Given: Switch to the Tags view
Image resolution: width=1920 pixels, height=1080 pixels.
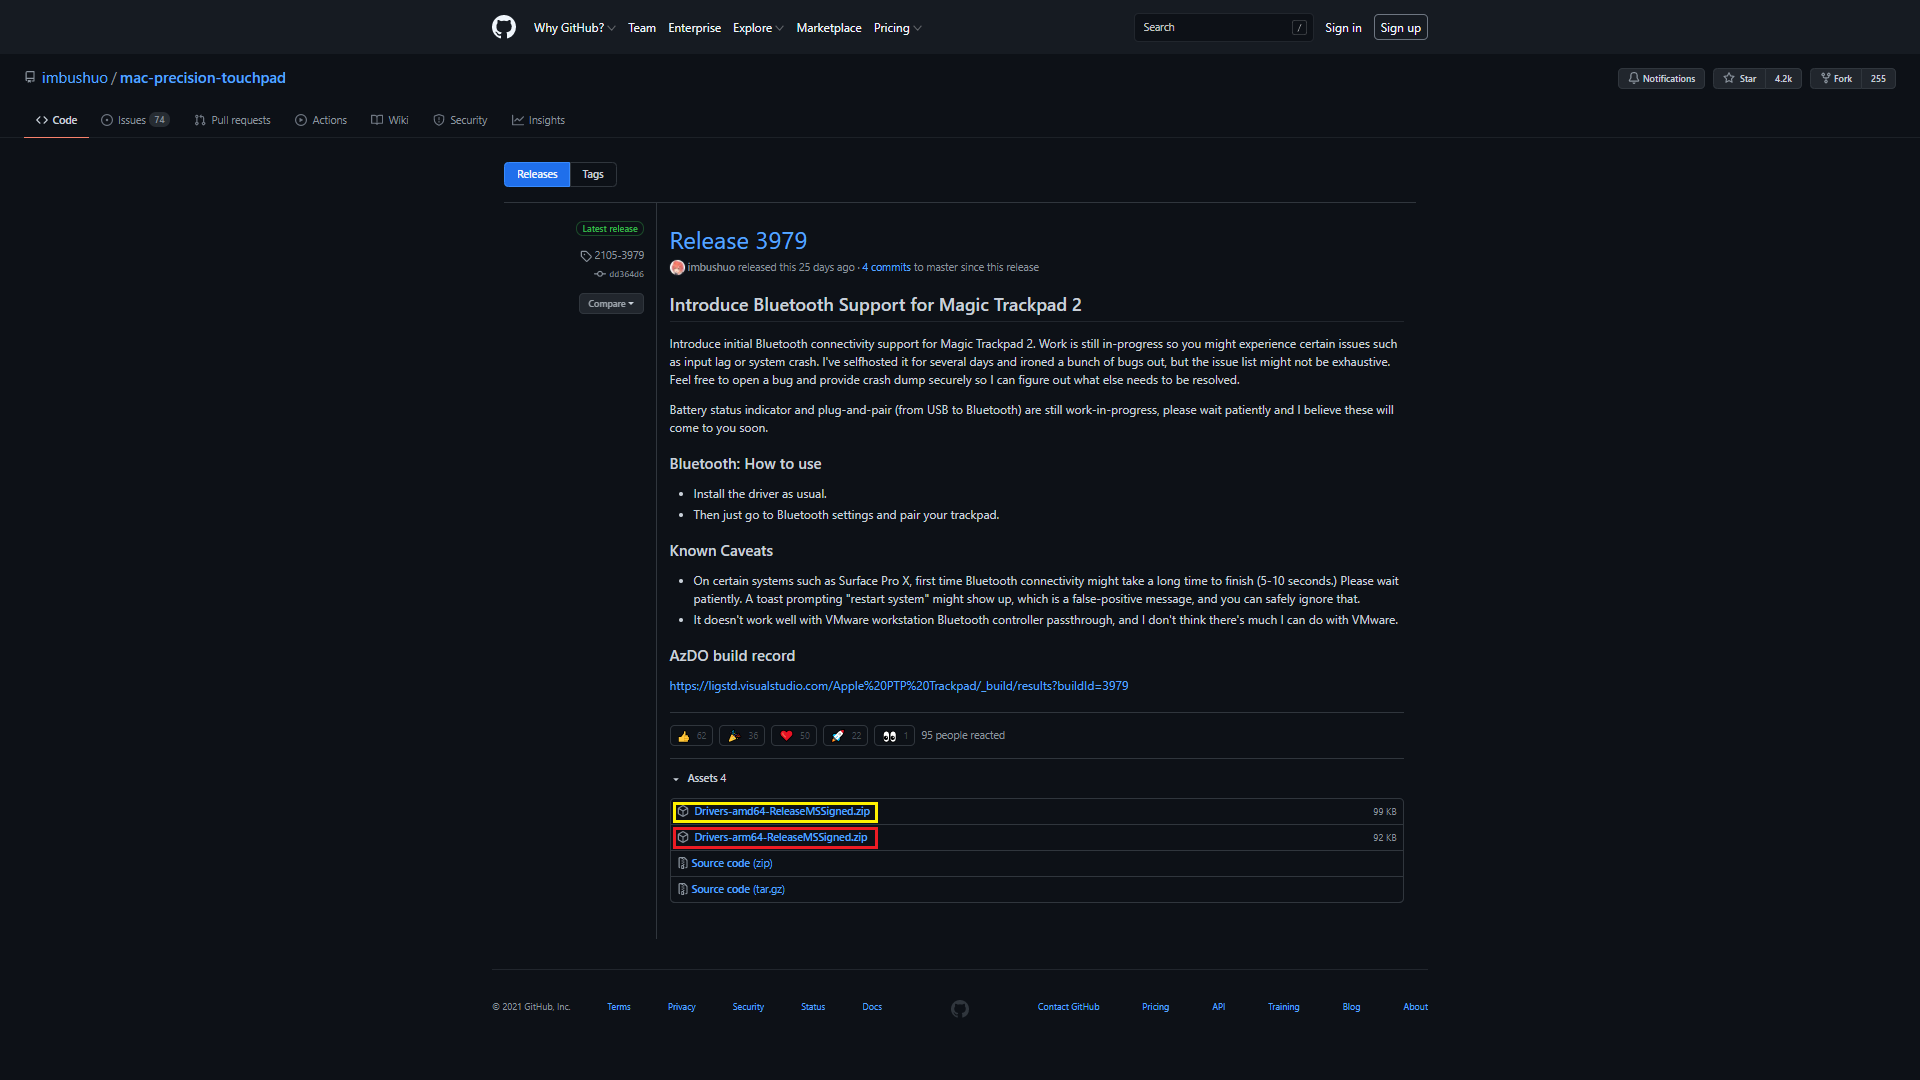Looking at the screenshot, I should [593, 174].
